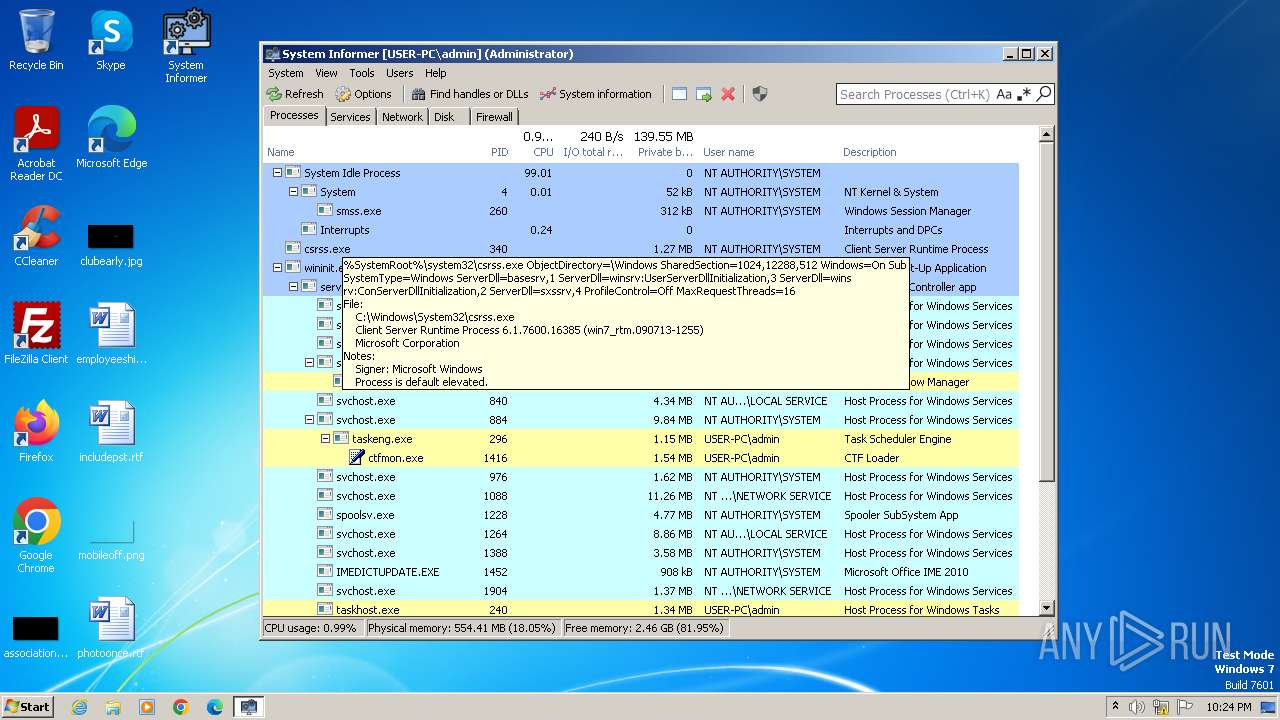Screen dimensions: 1280x720
Task: Open the View menu
Action: tap(326, 73)
